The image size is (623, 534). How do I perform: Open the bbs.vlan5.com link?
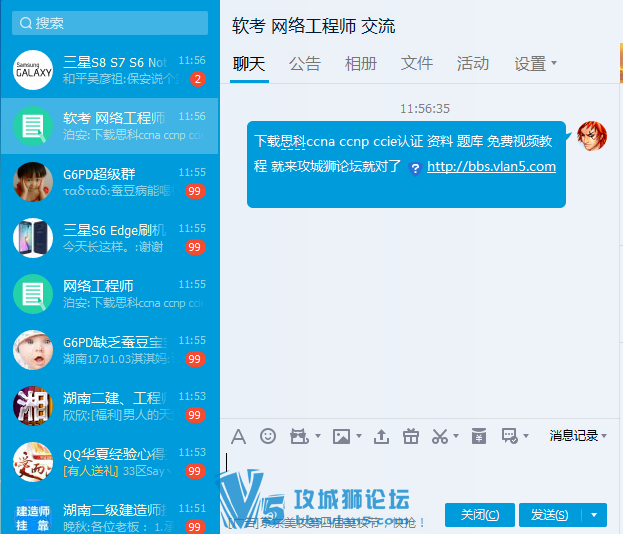(x=491, y=167)
